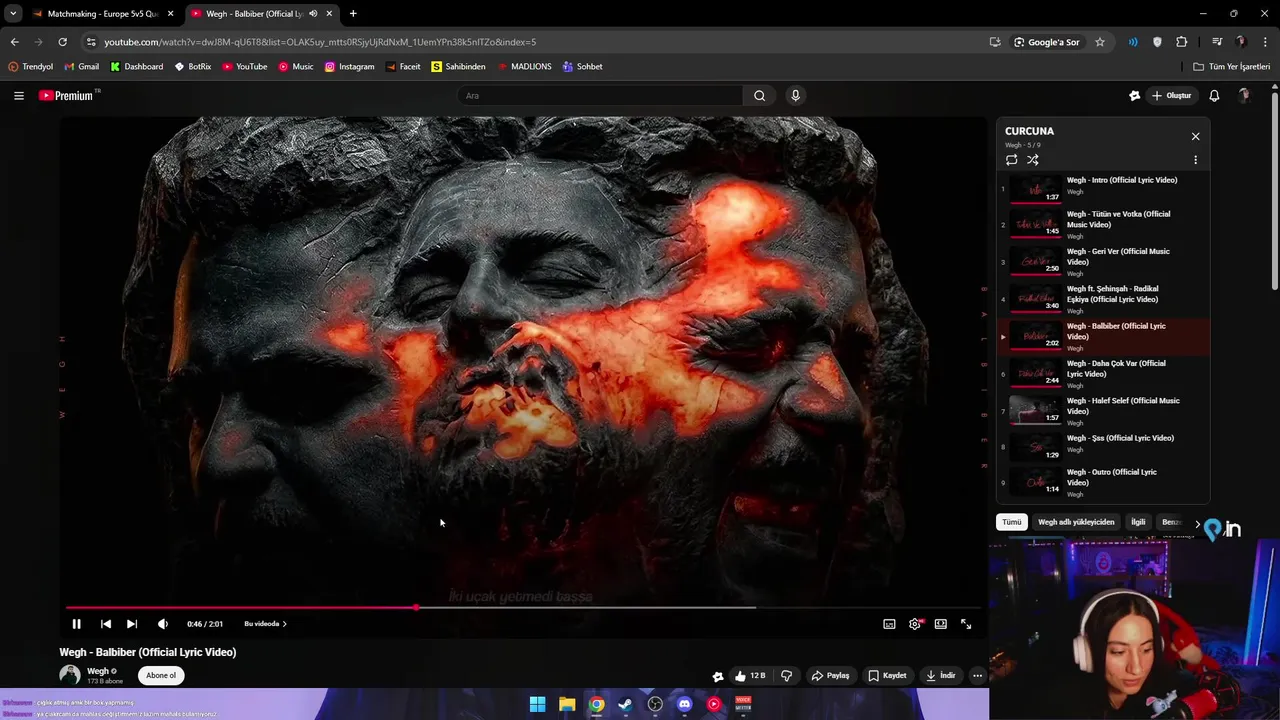The image size is (1280, 720).
Task: Focus the YouTube 'Ara' search box
Action: (x=600, y=96)
